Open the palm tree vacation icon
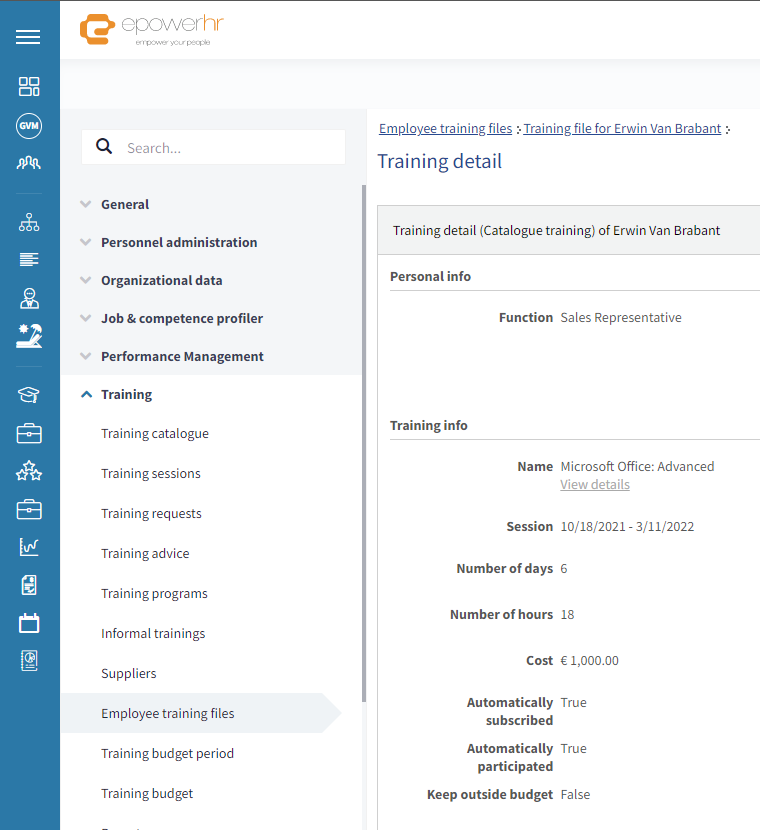 click(x=29, y=336)
